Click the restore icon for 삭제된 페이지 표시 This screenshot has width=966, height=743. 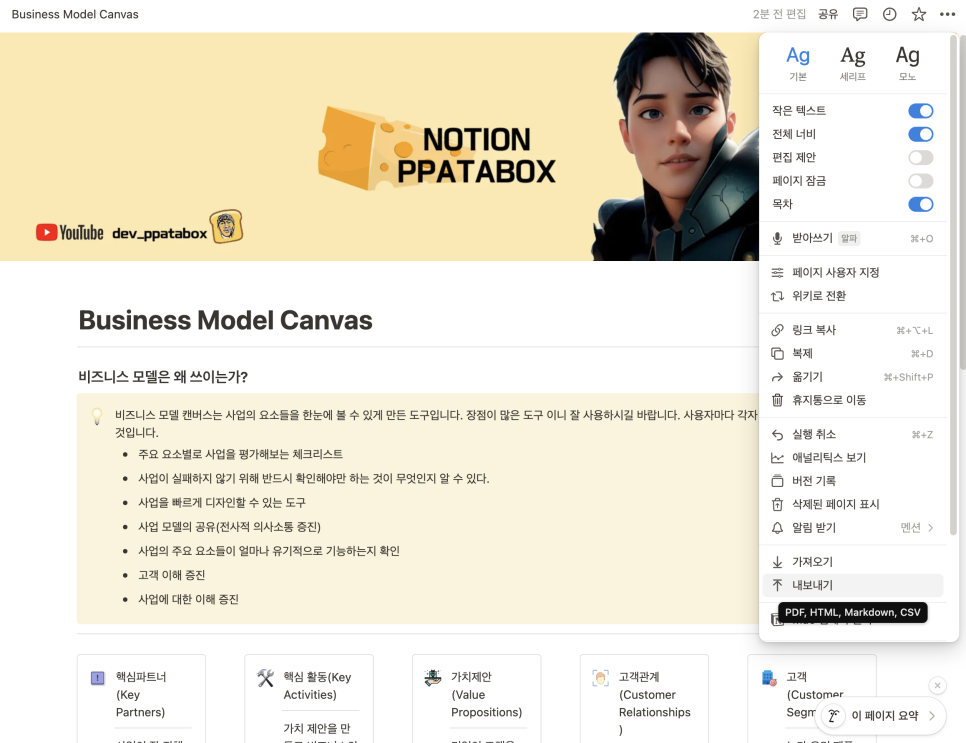777,505
